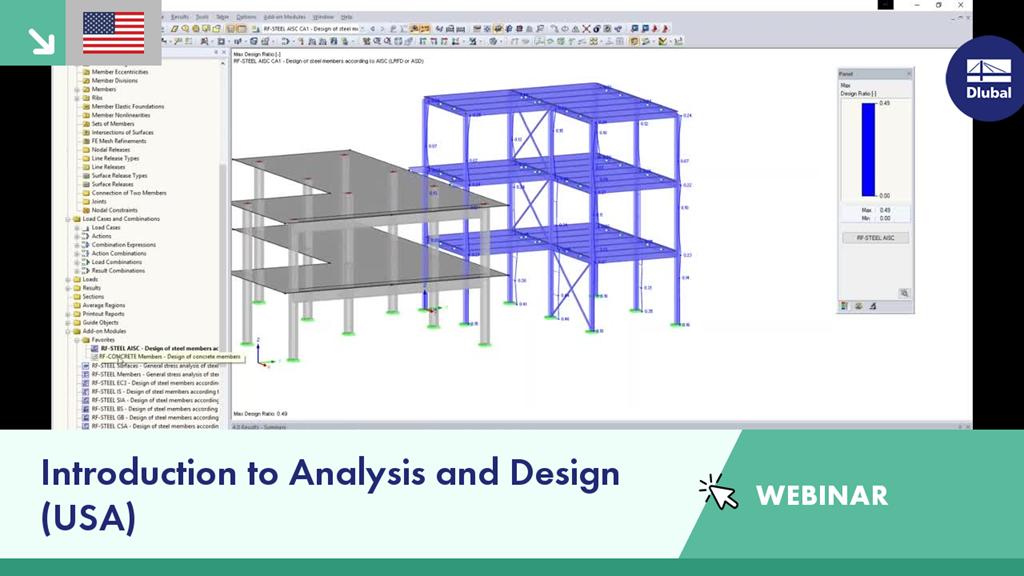Open the RF-STEEL AISC CA1 case dropdown

tap(363, 29)
